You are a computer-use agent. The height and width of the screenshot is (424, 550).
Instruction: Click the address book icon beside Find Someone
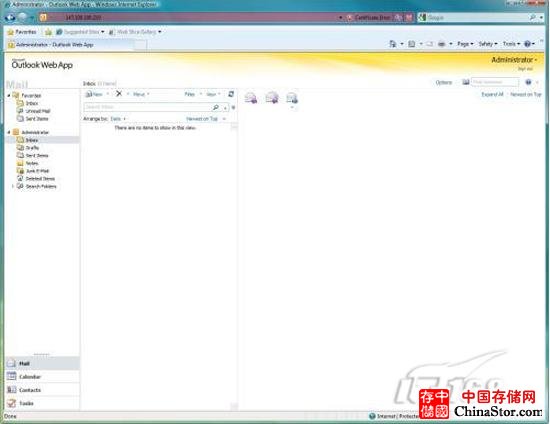coord(465,82)
